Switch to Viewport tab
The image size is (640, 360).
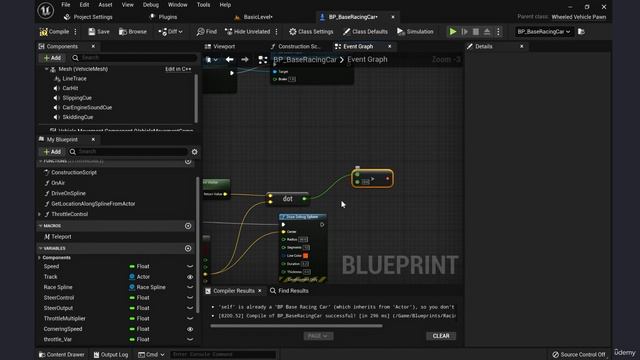click(x=220, y=47)
